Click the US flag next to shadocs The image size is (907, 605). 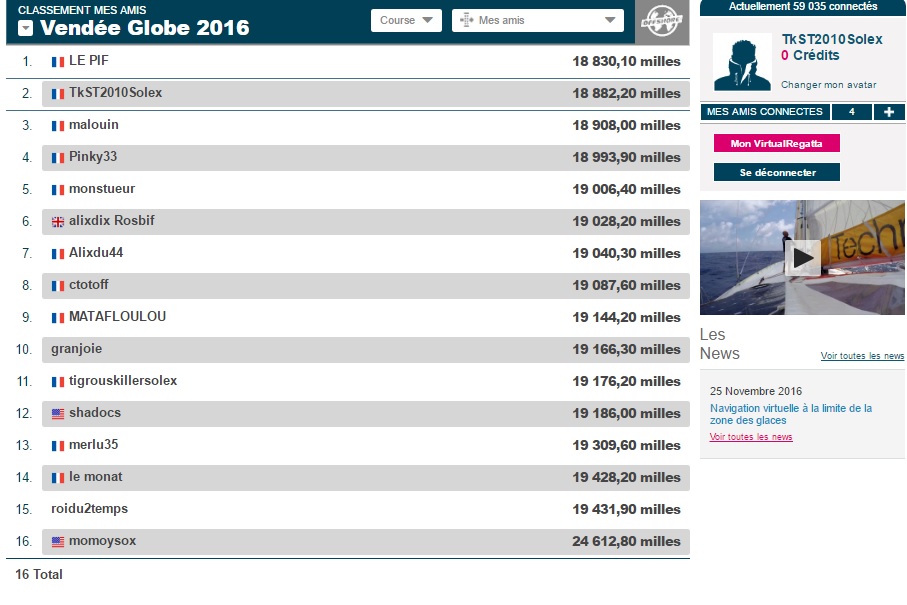[x=58, y=414]
